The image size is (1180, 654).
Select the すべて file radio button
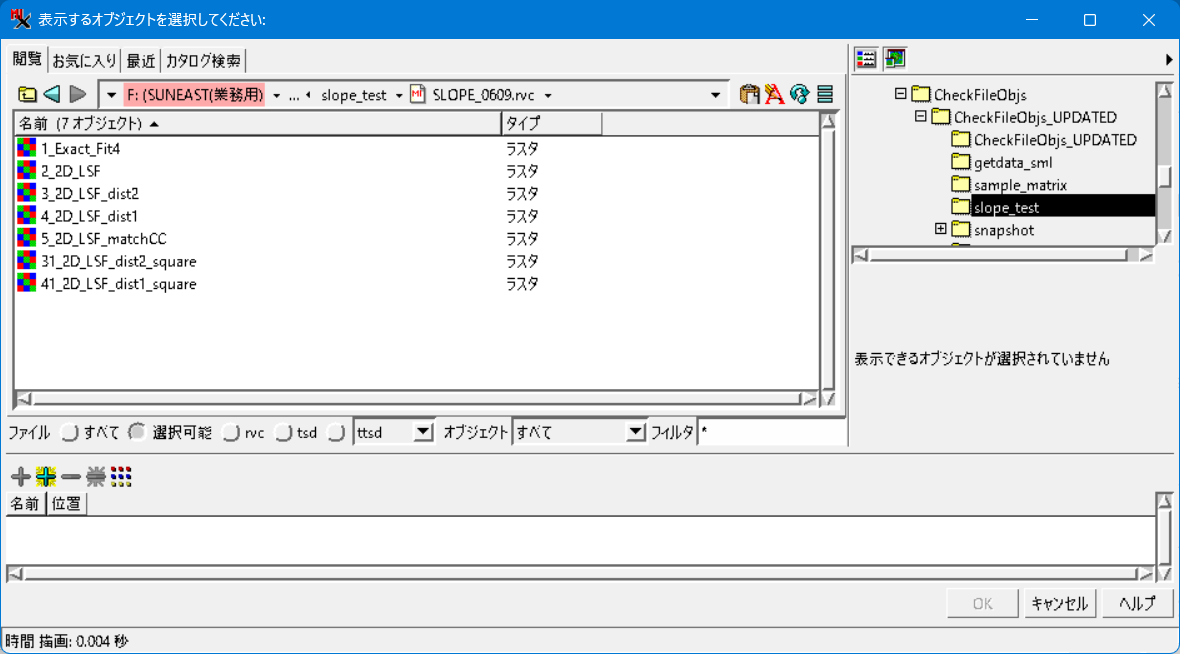click(x=70, y=433)
